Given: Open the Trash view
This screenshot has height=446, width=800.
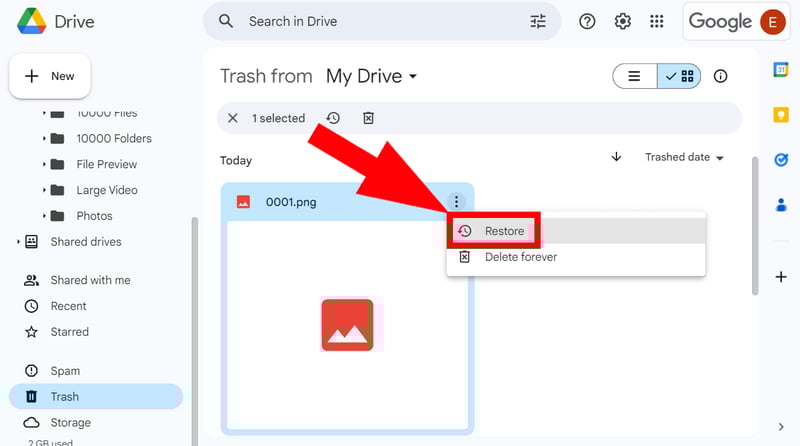Looking at the screenshot, I should (x=96, y=397).
